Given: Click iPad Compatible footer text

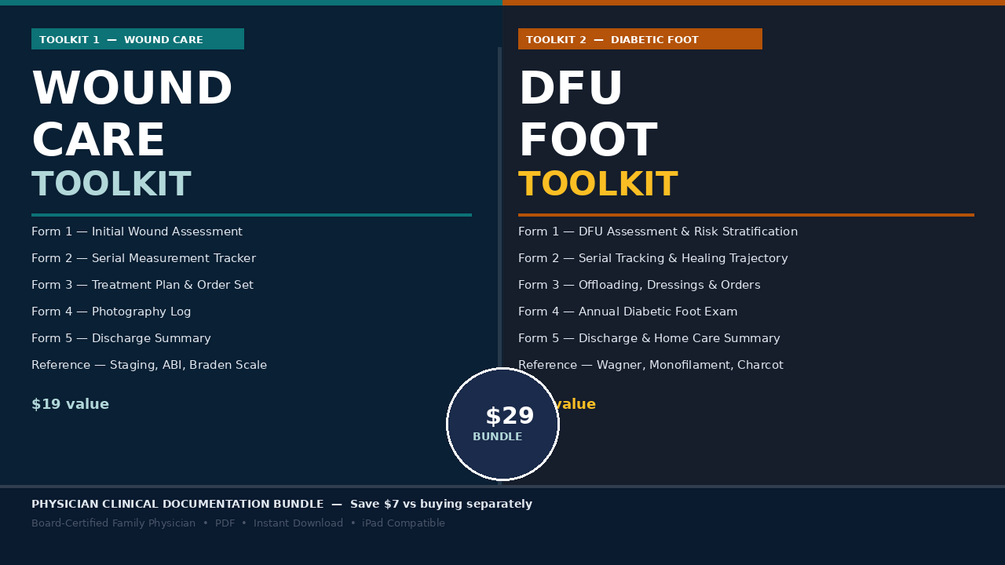Looking at the screenshot, I should [x=403, y=523].
